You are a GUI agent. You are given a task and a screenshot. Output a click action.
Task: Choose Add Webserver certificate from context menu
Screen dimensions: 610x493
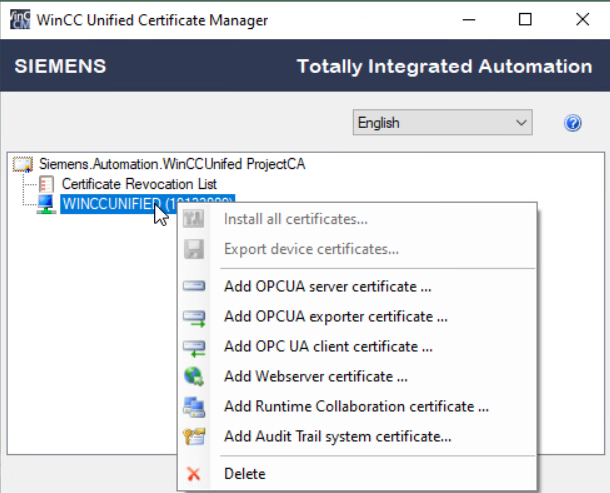[x=315, y=377]
